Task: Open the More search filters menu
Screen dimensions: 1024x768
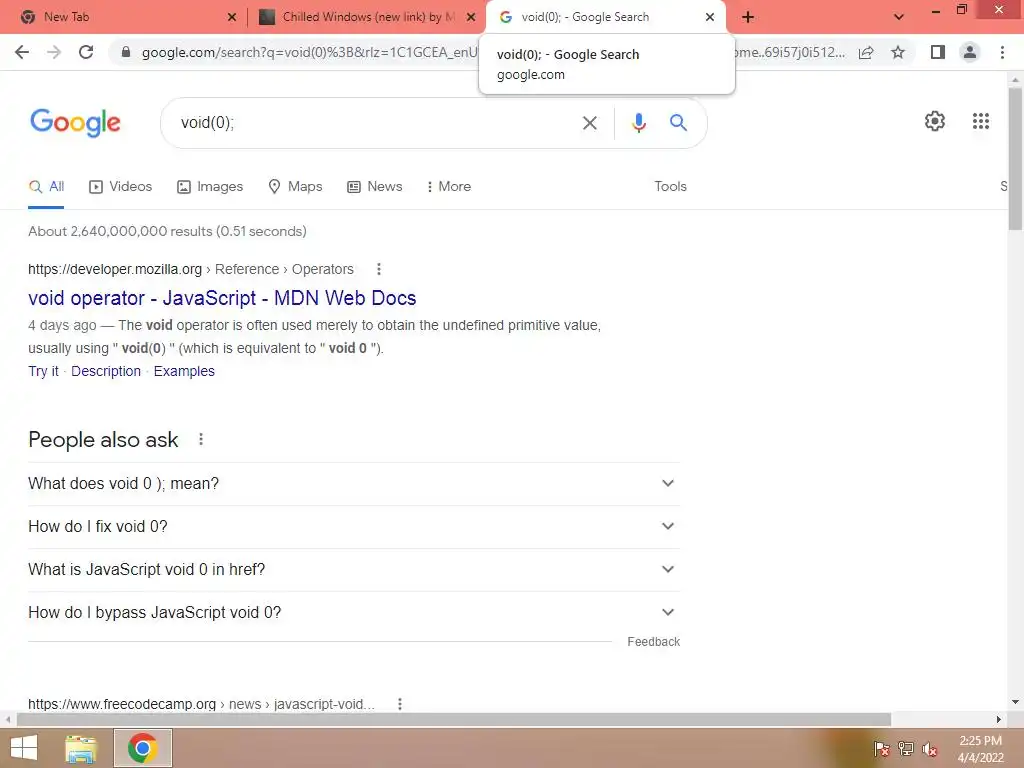Action: click(448, 187)
